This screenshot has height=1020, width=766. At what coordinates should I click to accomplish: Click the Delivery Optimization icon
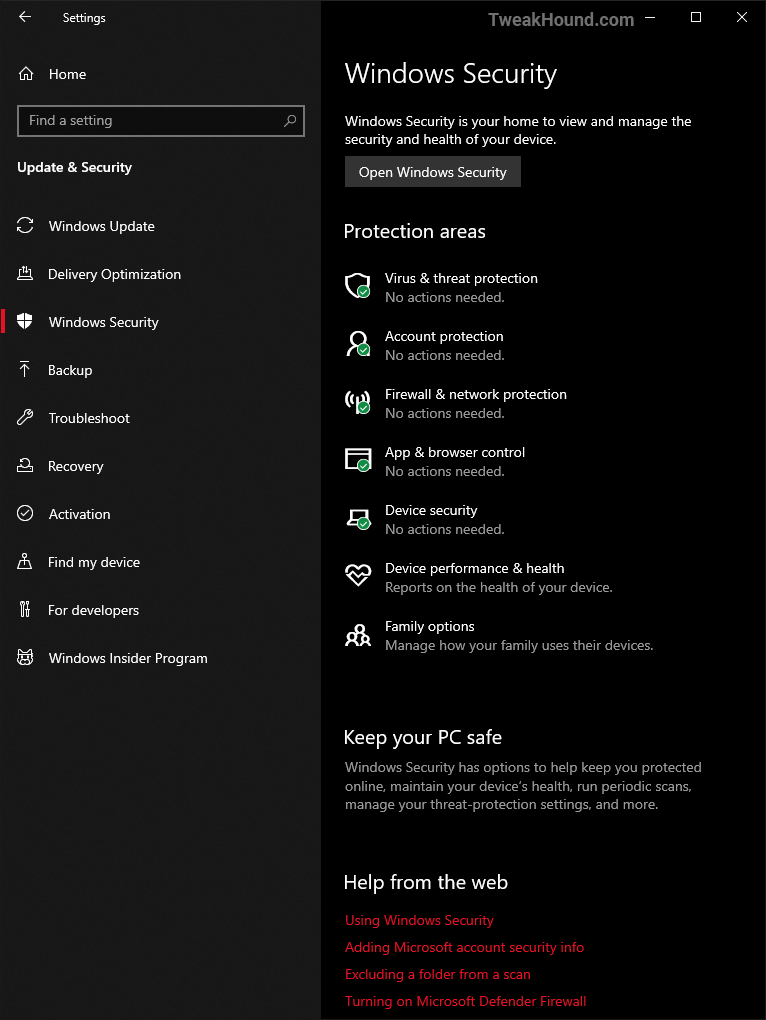click(25, 273)
